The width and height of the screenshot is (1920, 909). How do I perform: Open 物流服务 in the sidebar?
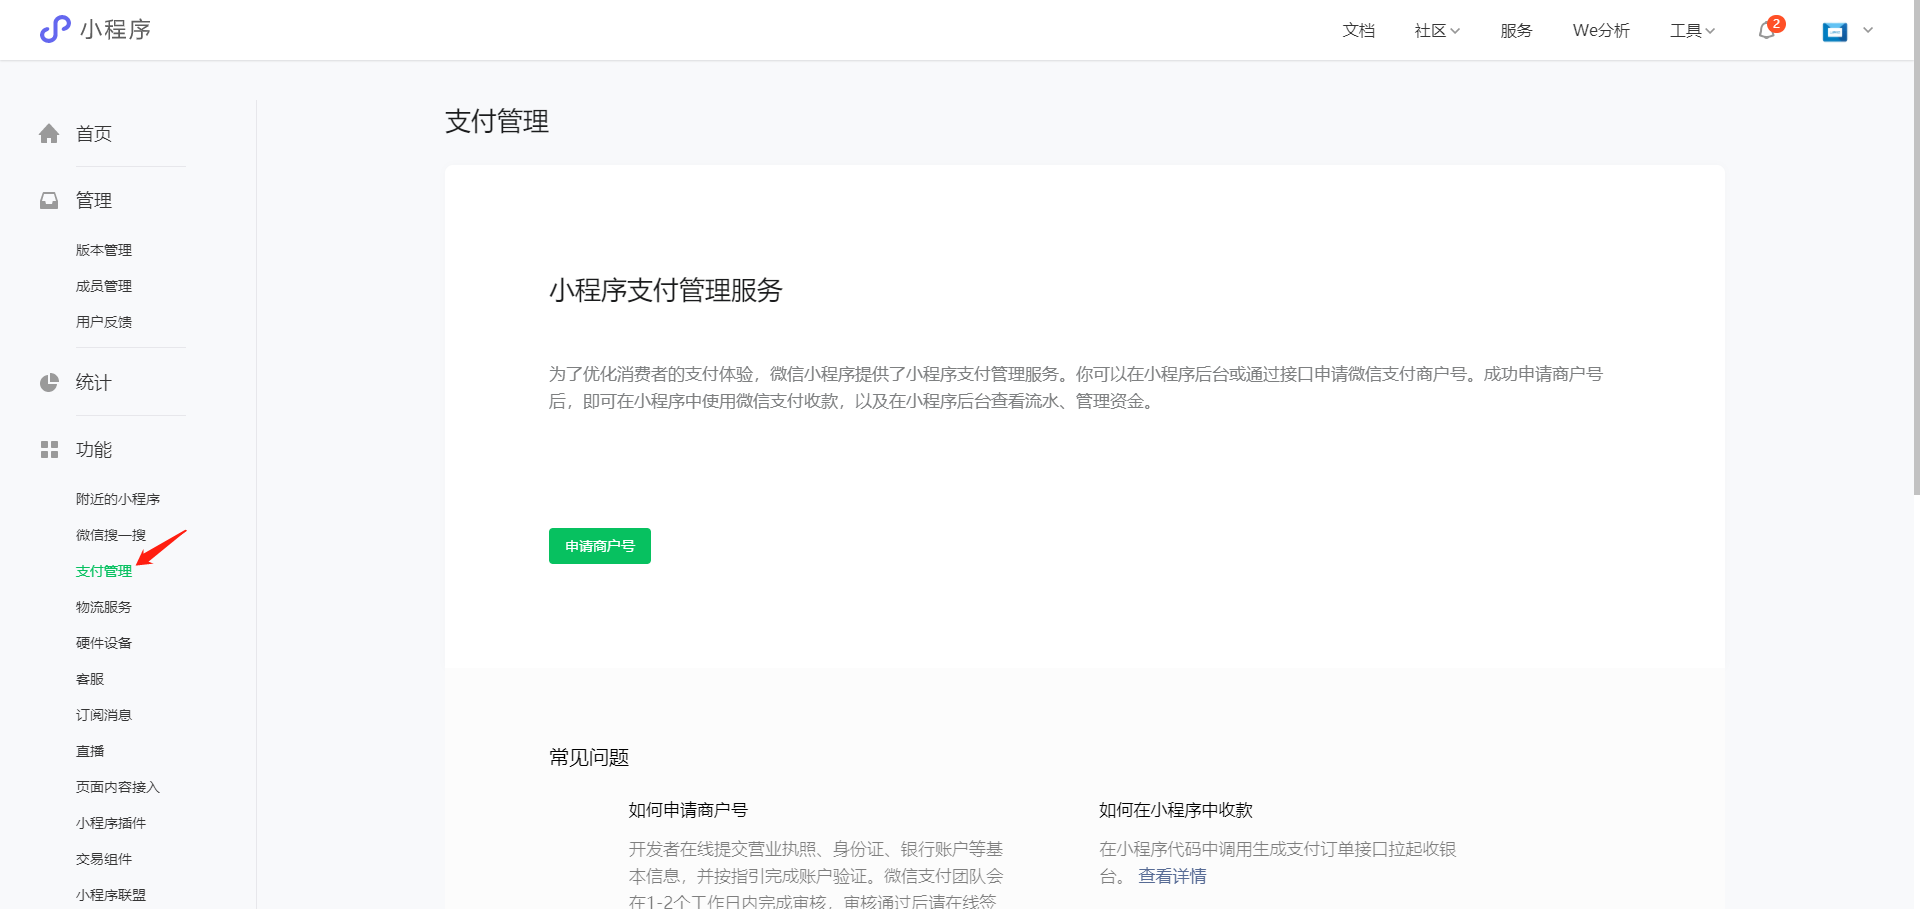click(x=104, y=607)
